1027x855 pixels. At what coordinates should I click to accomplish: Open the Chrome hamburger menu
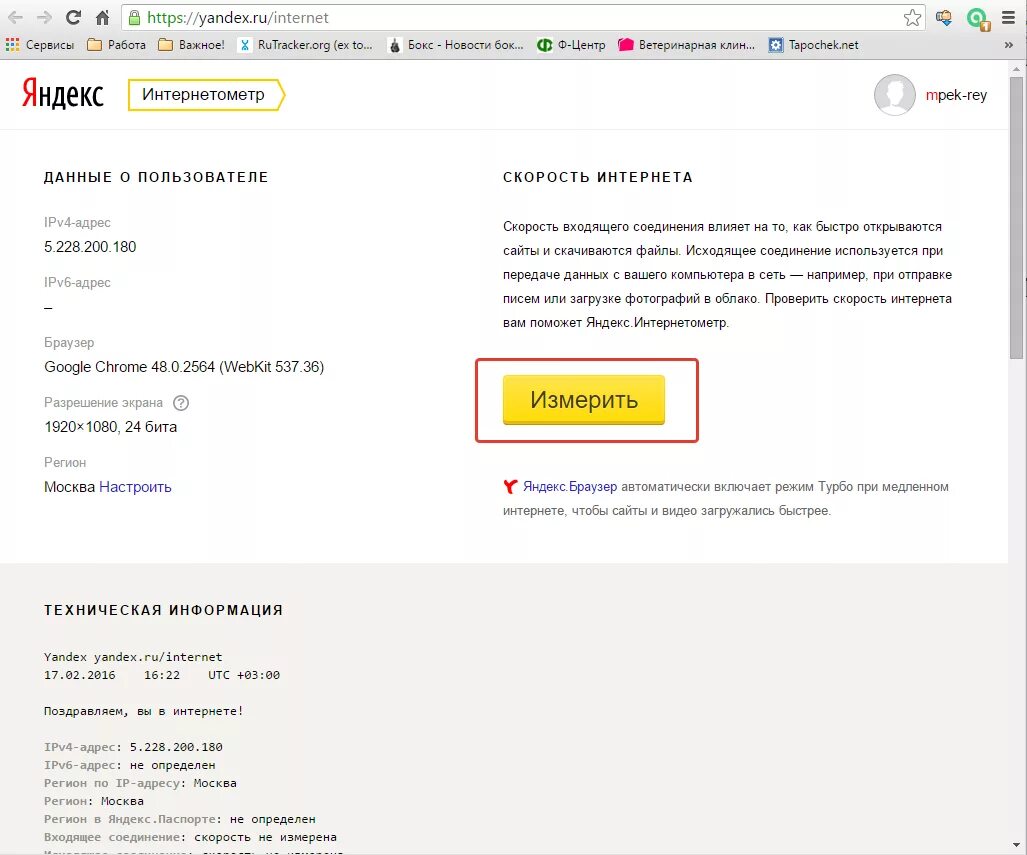(x=1009, y=18)
